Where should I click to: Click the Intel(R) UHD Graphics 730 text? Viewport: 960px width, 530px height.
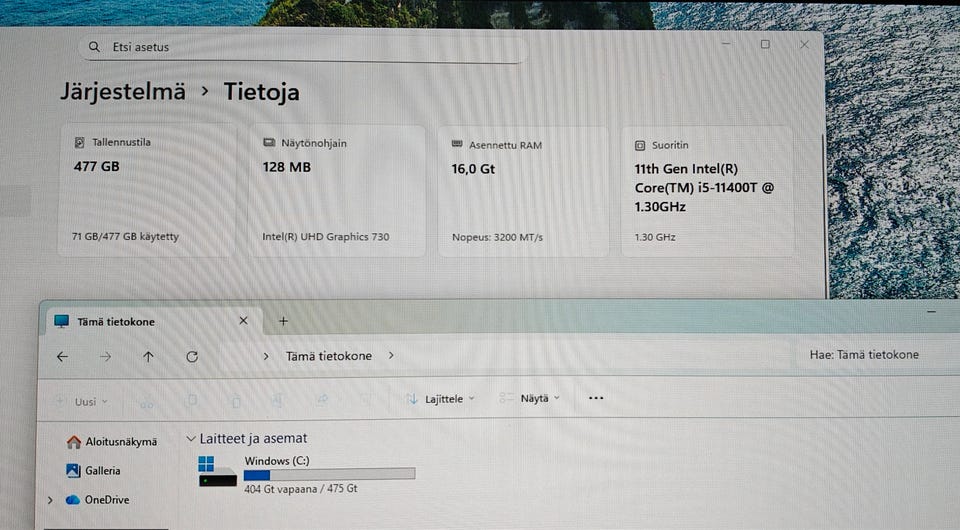click(326, 237)
